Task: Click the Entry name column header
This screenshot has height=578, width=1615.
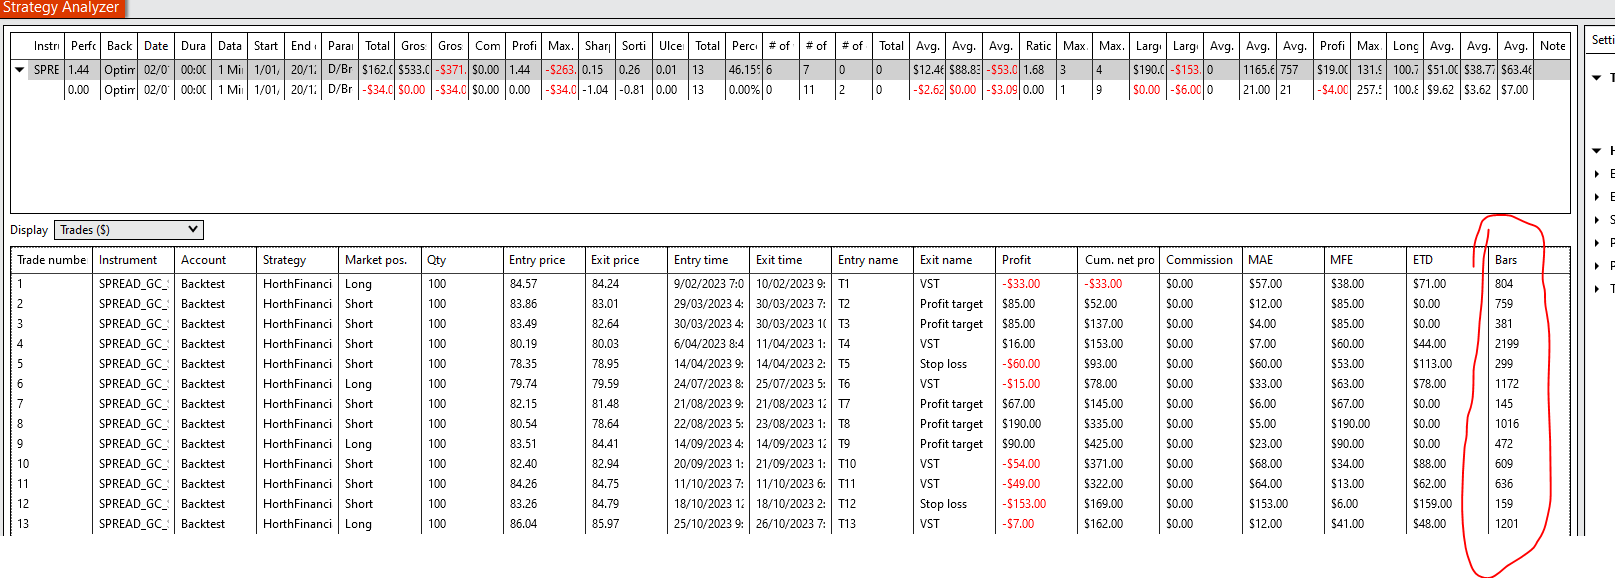Action: (x=873, y=260)
